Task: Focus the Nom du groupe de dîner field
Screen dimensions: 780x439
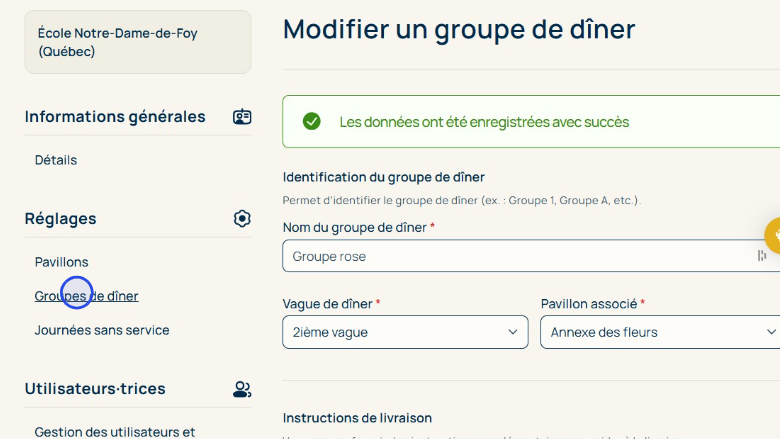Action: point(520,256)
